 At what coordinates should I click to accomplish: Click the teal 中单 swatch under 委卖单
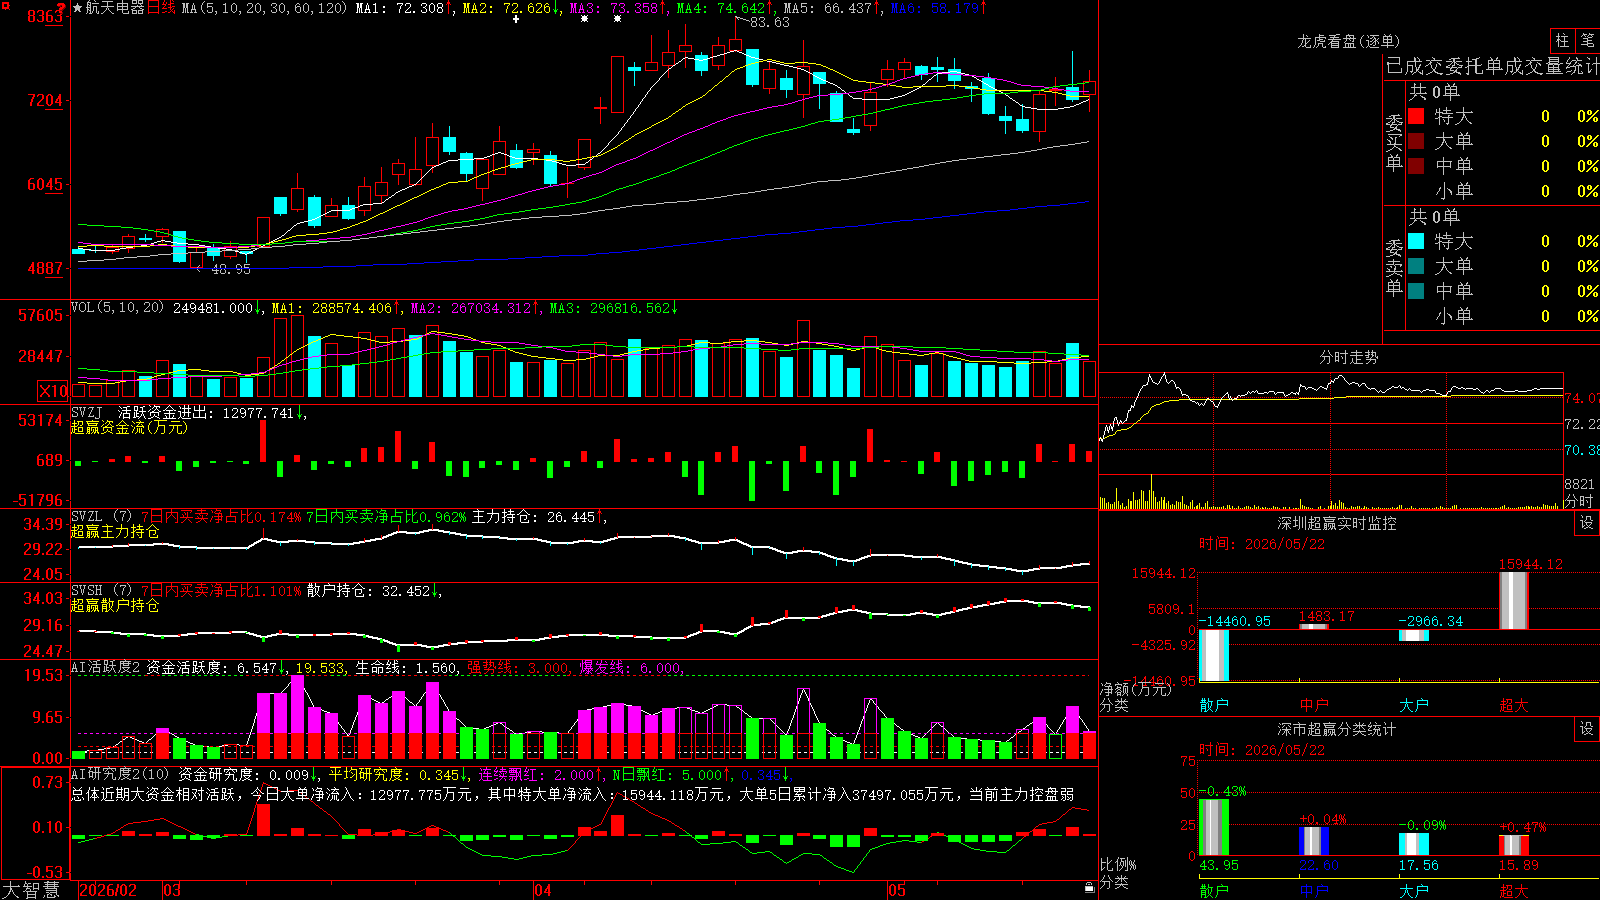pos(1416,291)
